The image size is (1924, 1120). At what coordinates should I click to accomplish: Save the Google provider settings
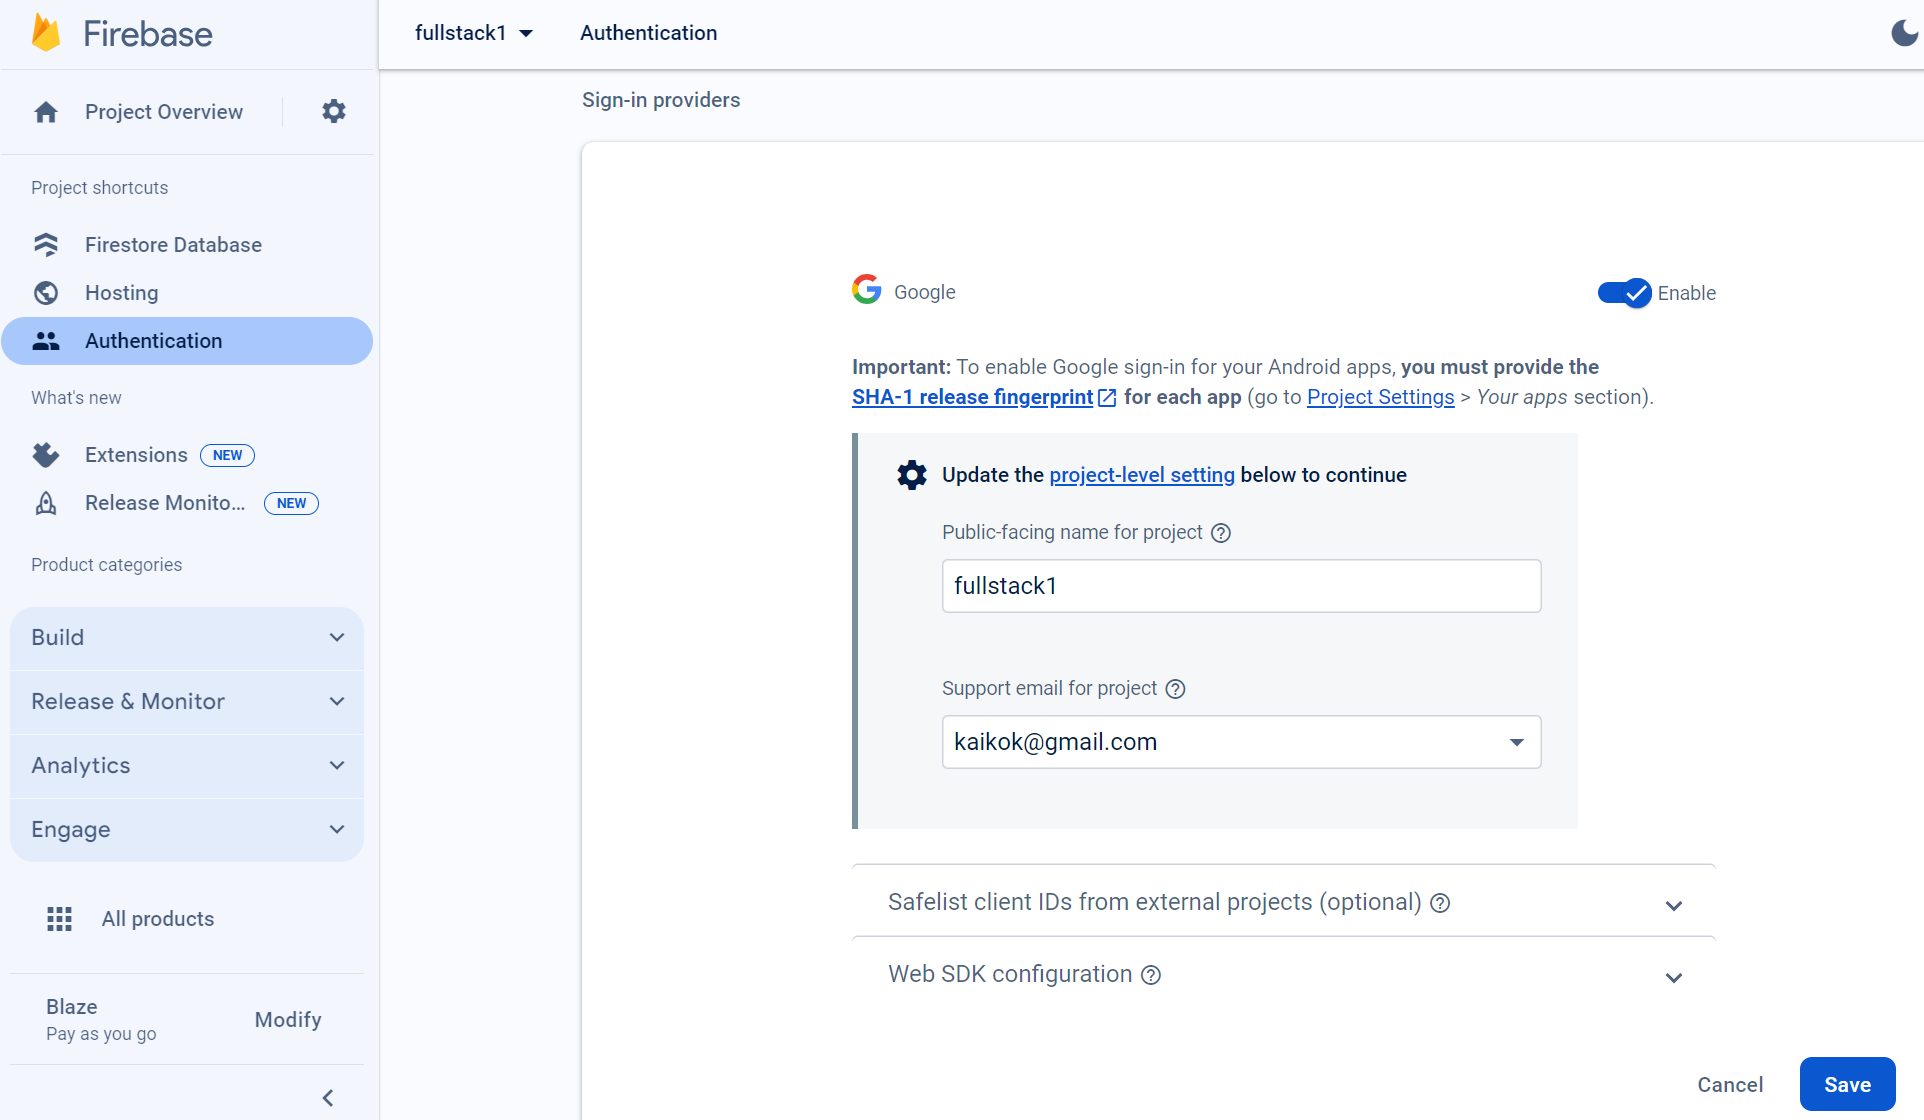[1846, 1084]
